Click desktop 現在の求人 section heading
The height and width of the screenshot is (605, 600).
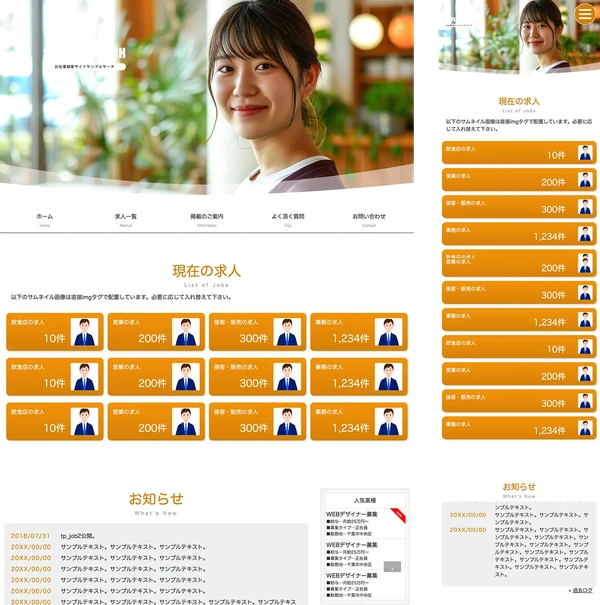click(x=206, y=271)
